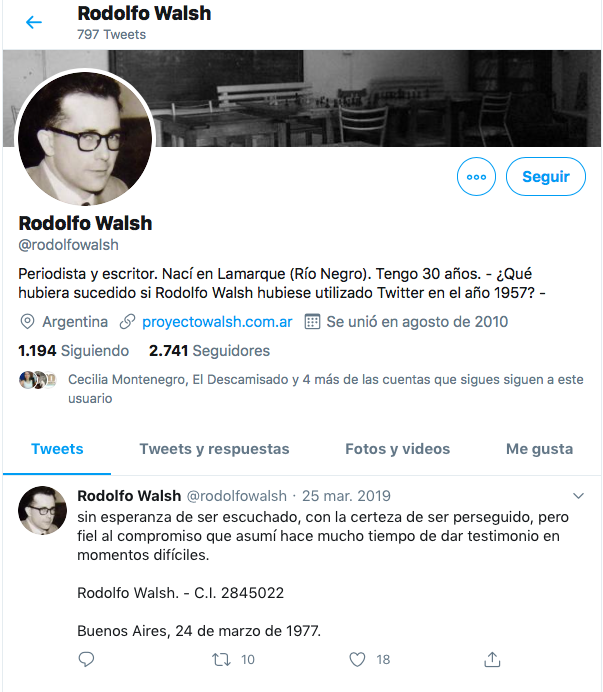Click the location pin icon next to Argentina
The height and width of the screenshot is (692, 603).
[x=27, y=322]
